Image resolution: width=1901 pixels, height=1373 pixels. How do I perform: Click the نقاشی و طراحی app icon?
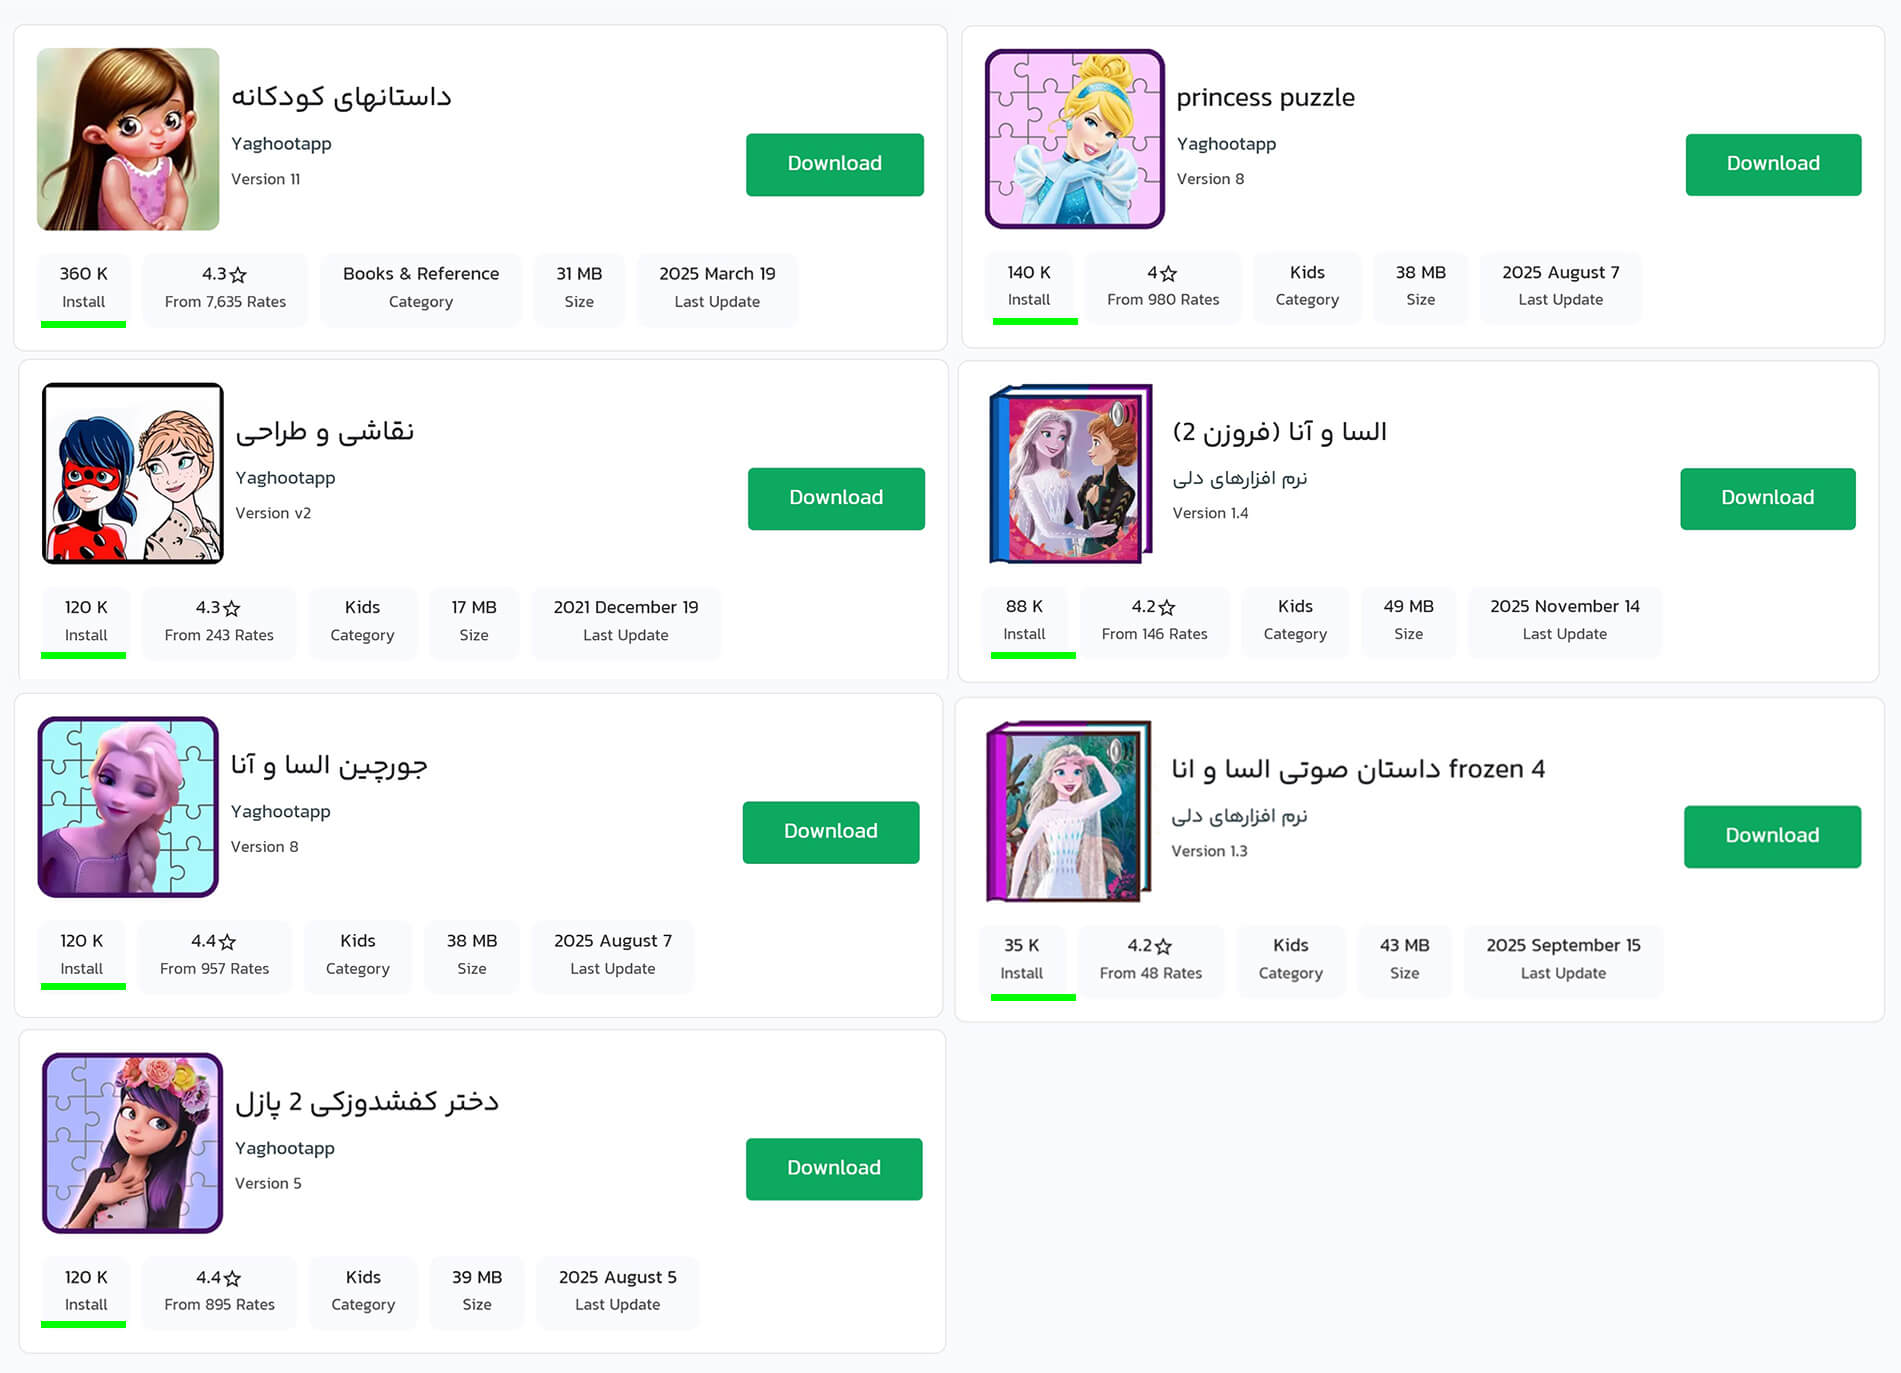(131, 473)
